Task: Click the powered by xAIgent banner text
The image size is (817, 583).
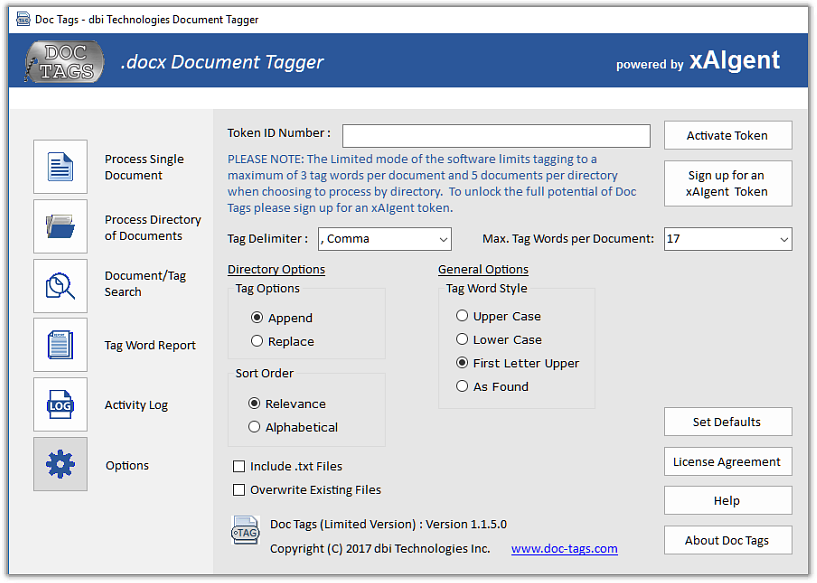Action: click(x=698, y=60)
